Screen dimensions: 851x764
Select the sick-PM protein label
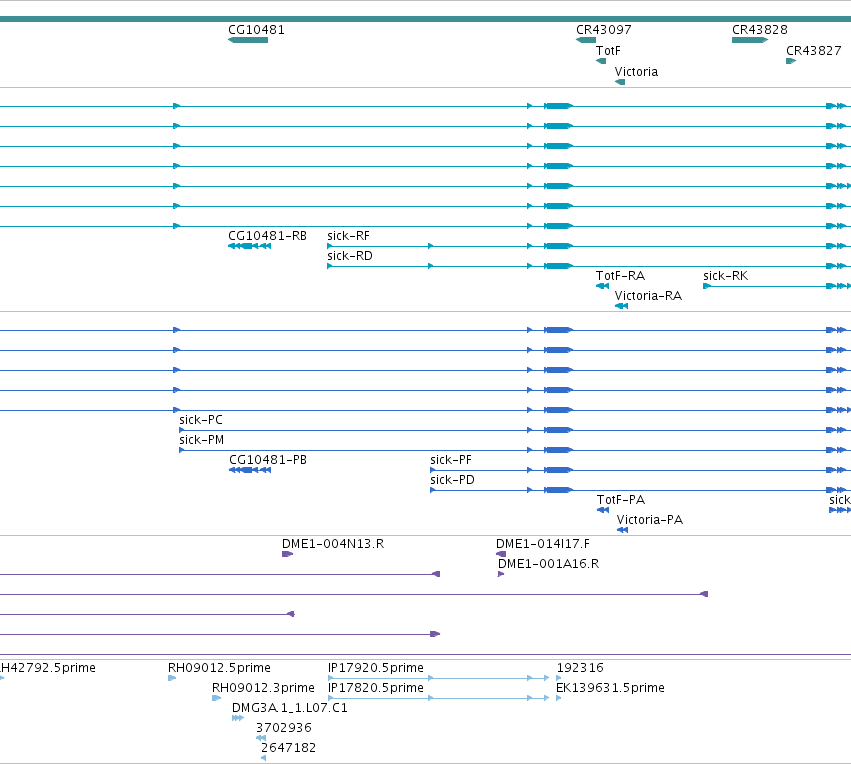tap(201, 440)
